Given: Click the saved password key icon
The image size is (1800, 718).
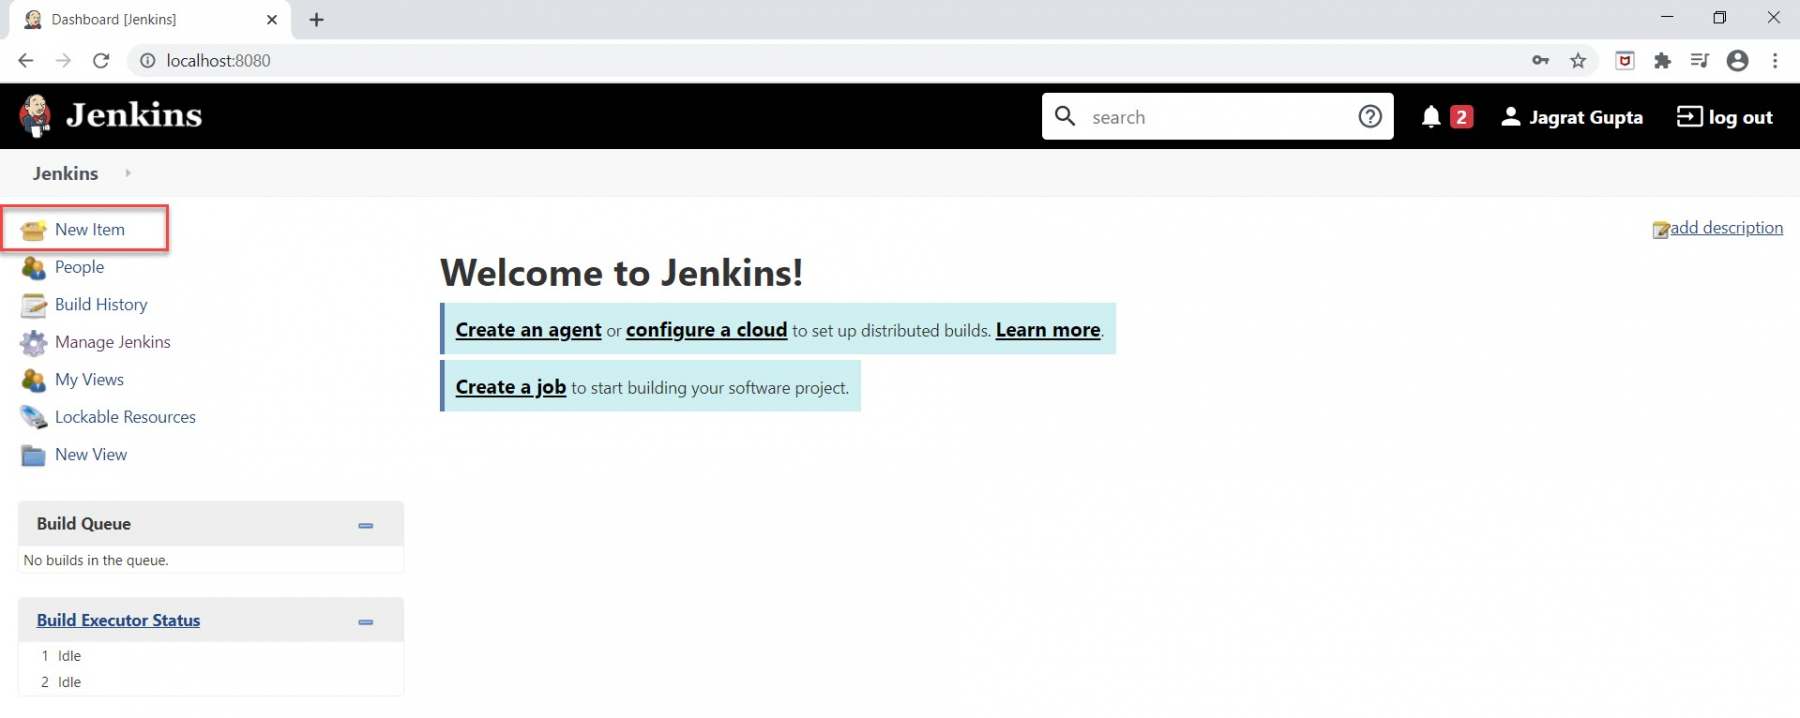Looking at the screenshot, I should tap(1541, 61).
